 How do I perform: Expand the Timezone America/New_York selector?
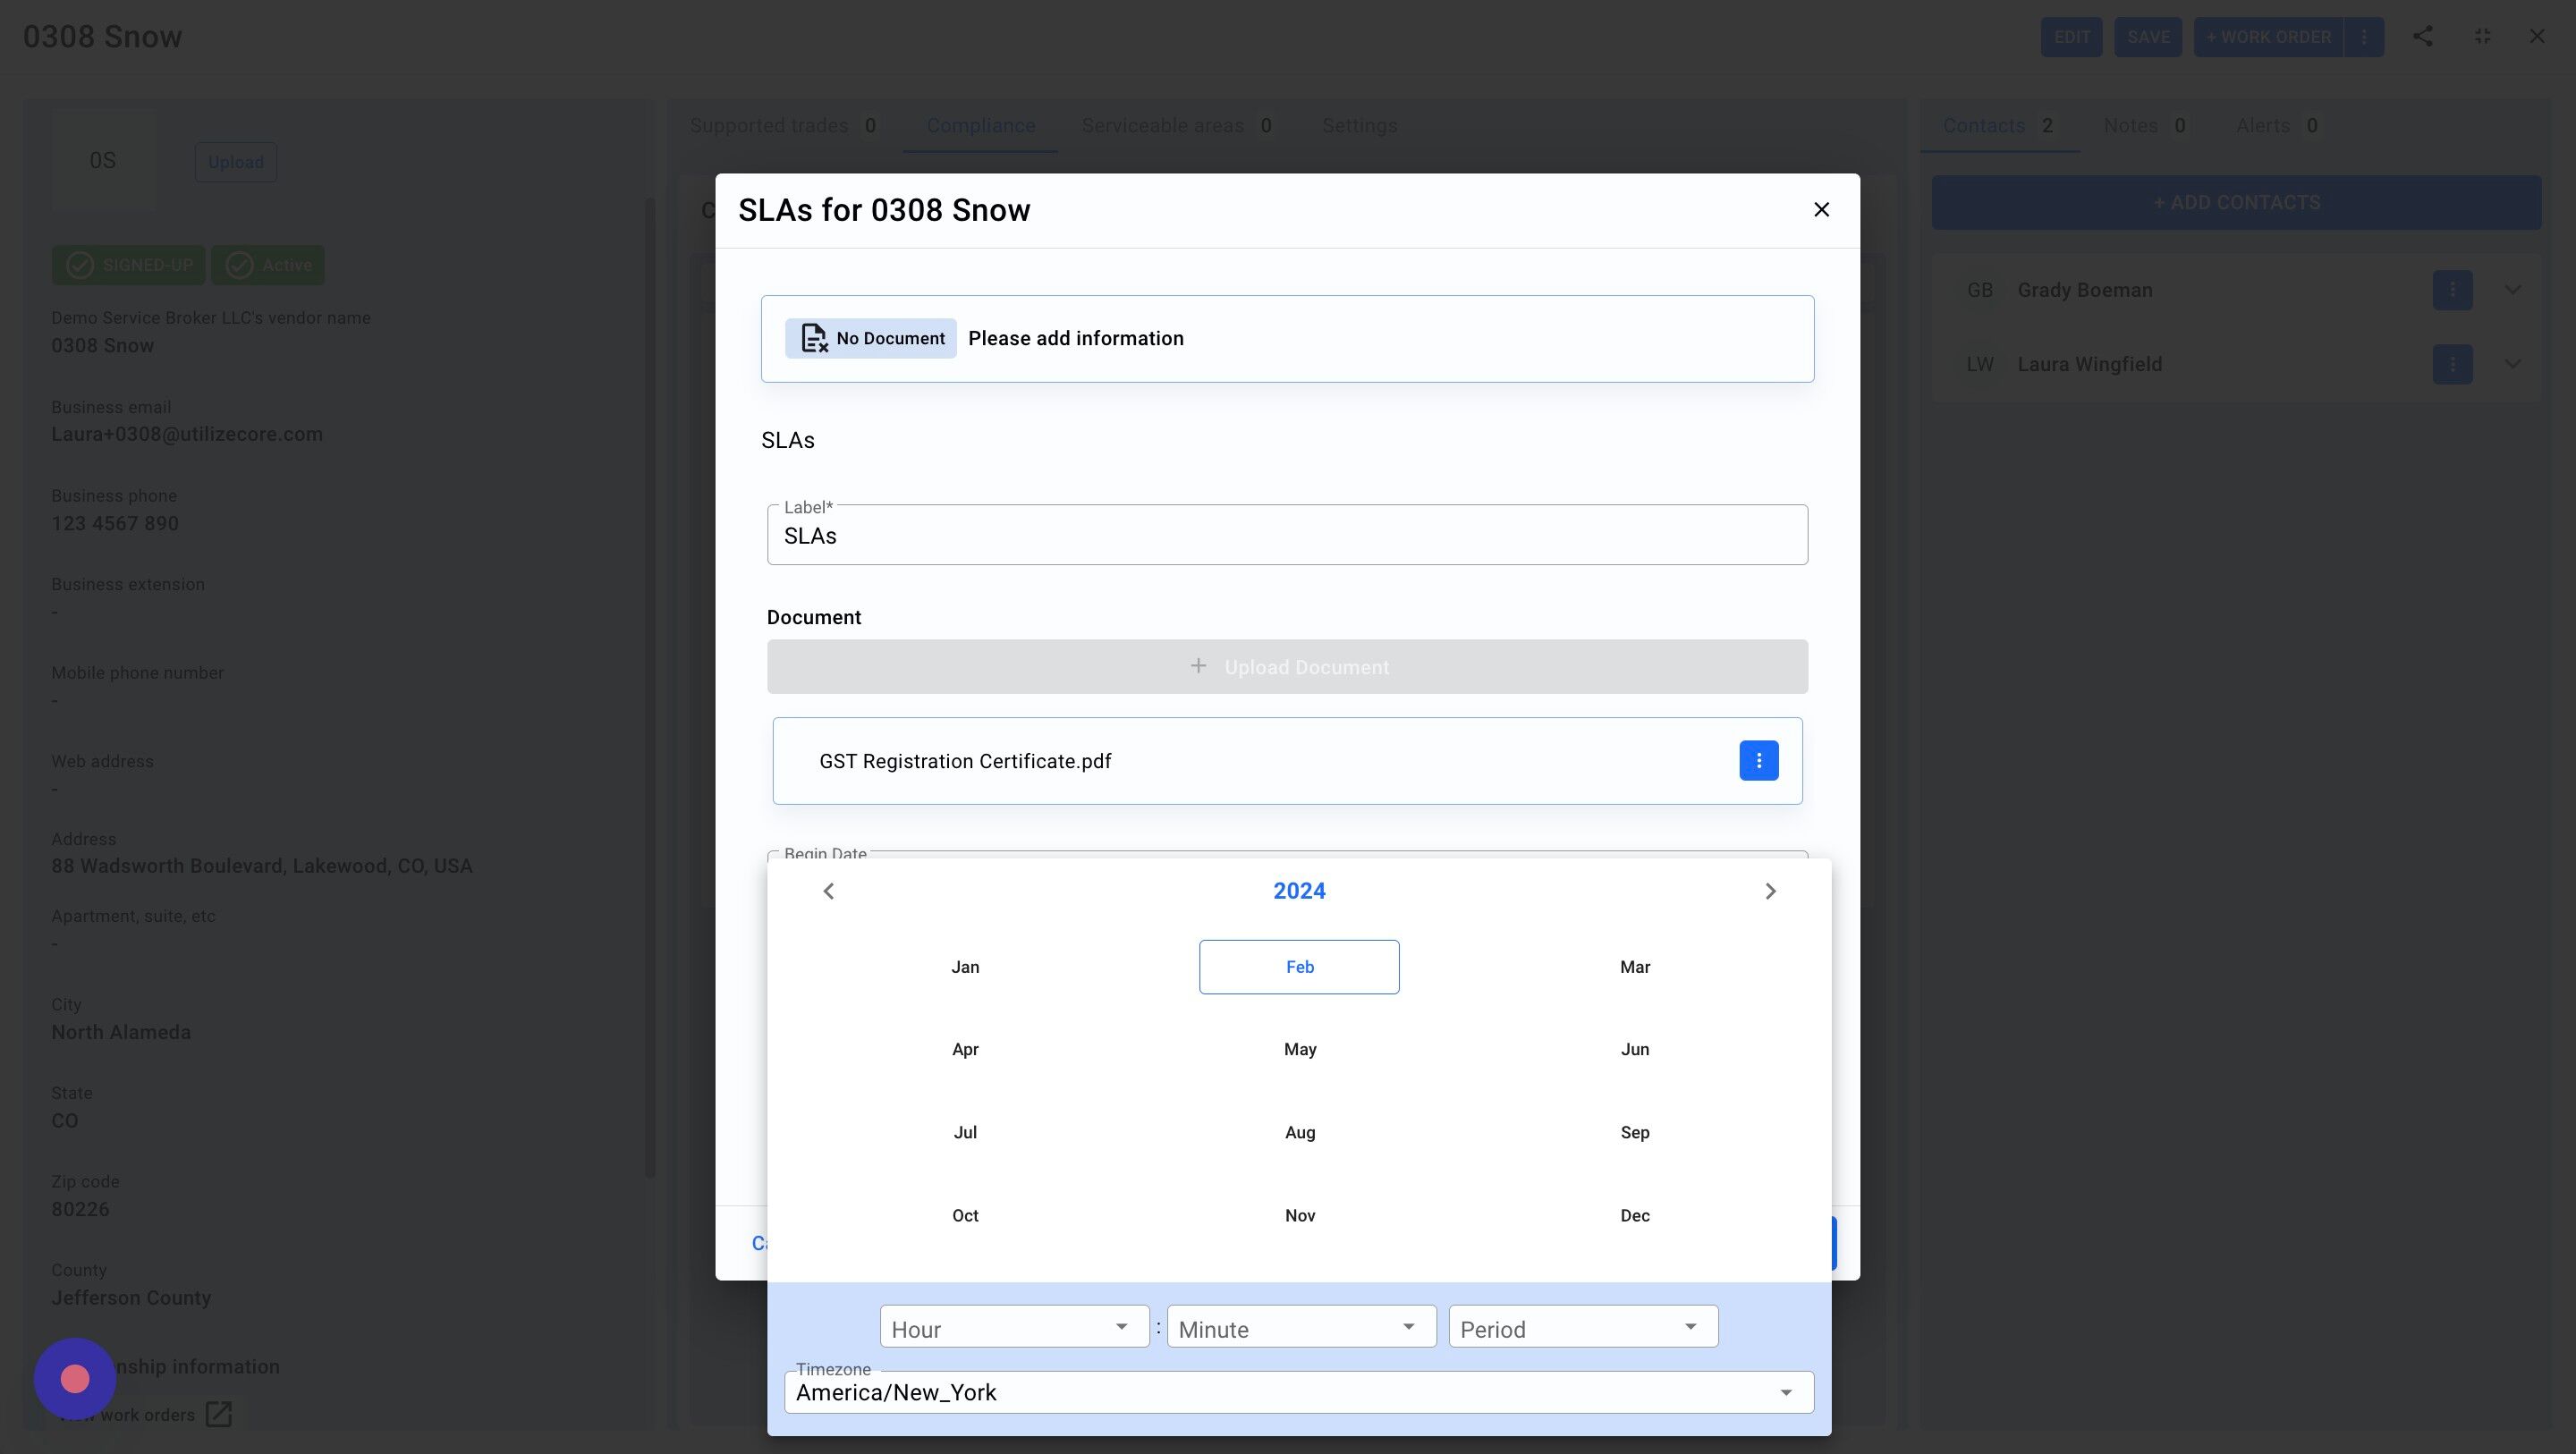point(1298,1392)
